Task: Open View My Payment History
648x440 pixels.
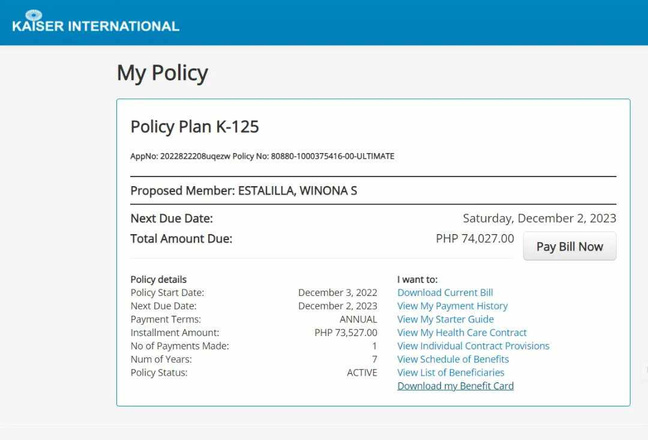Action: pos(452,306)
